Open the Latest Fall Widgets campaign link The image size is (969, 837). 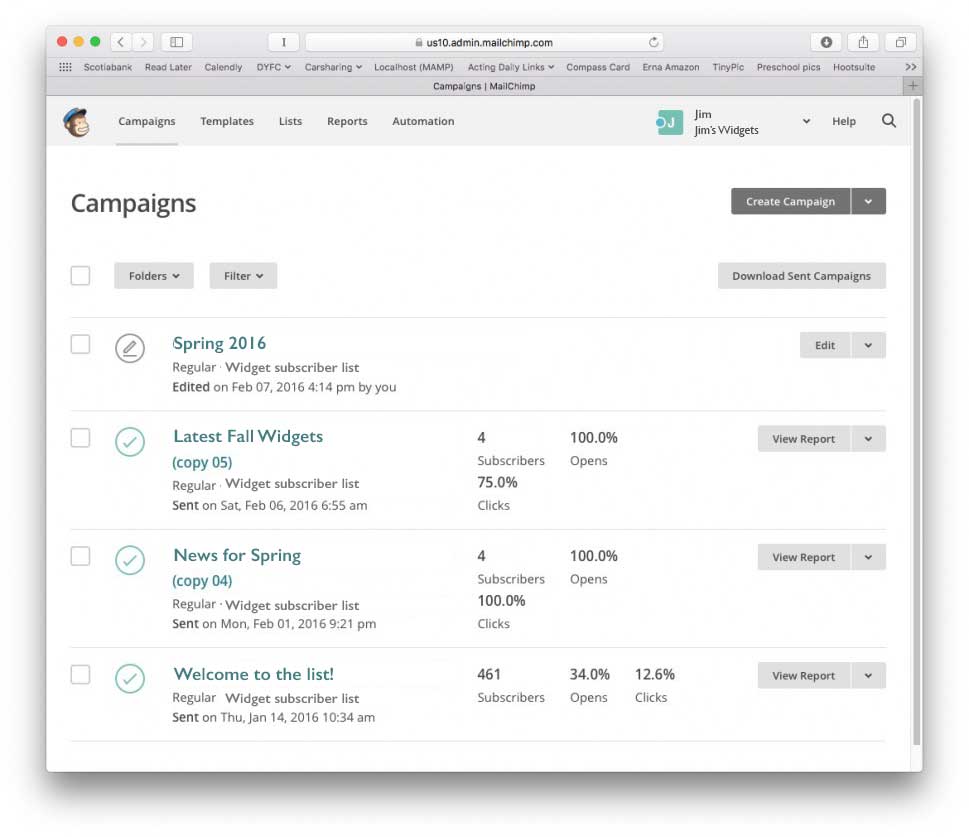247,436
